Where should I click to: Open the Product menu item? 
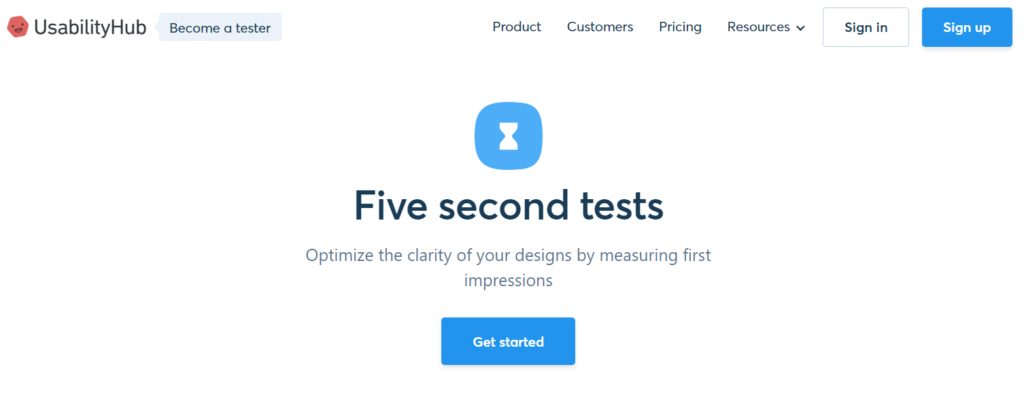517,27
